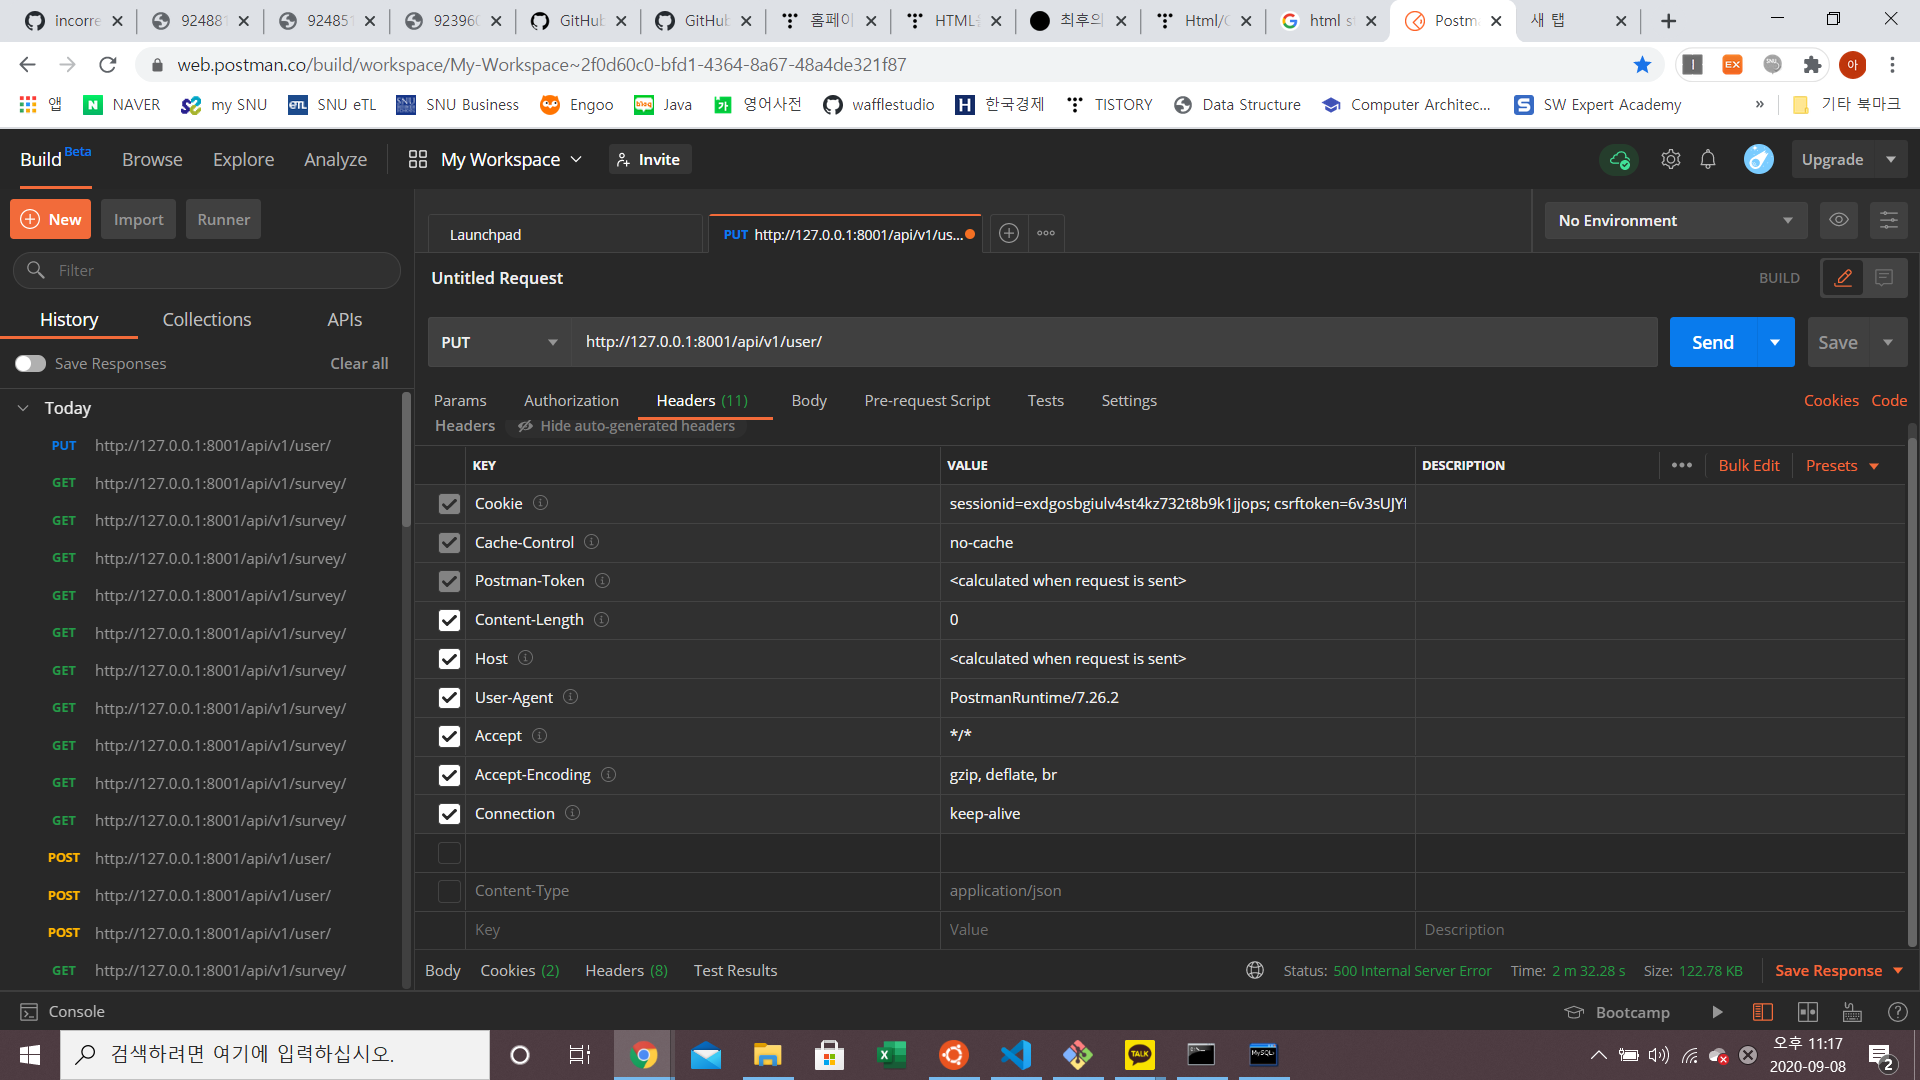This screenshot has height=1080, width=1920.
Task: Open notifications bell icon
Action: click(1708, 159)
